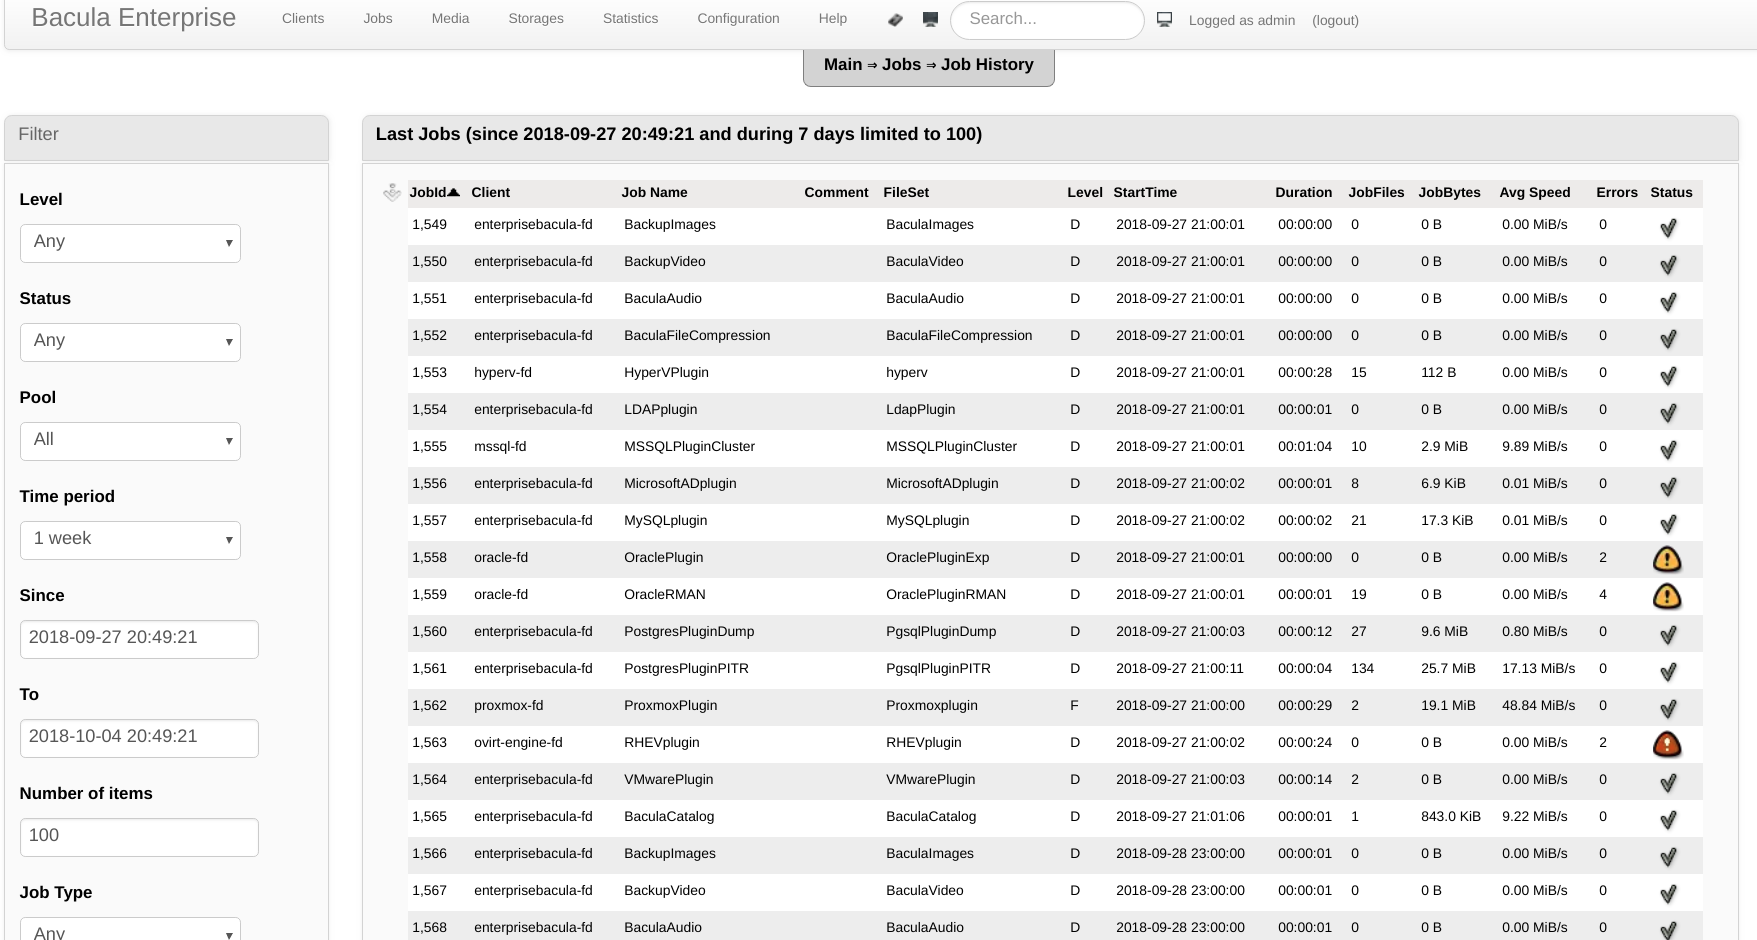
Task: Click the download icon left of JobId header
Action: [392, 192]
